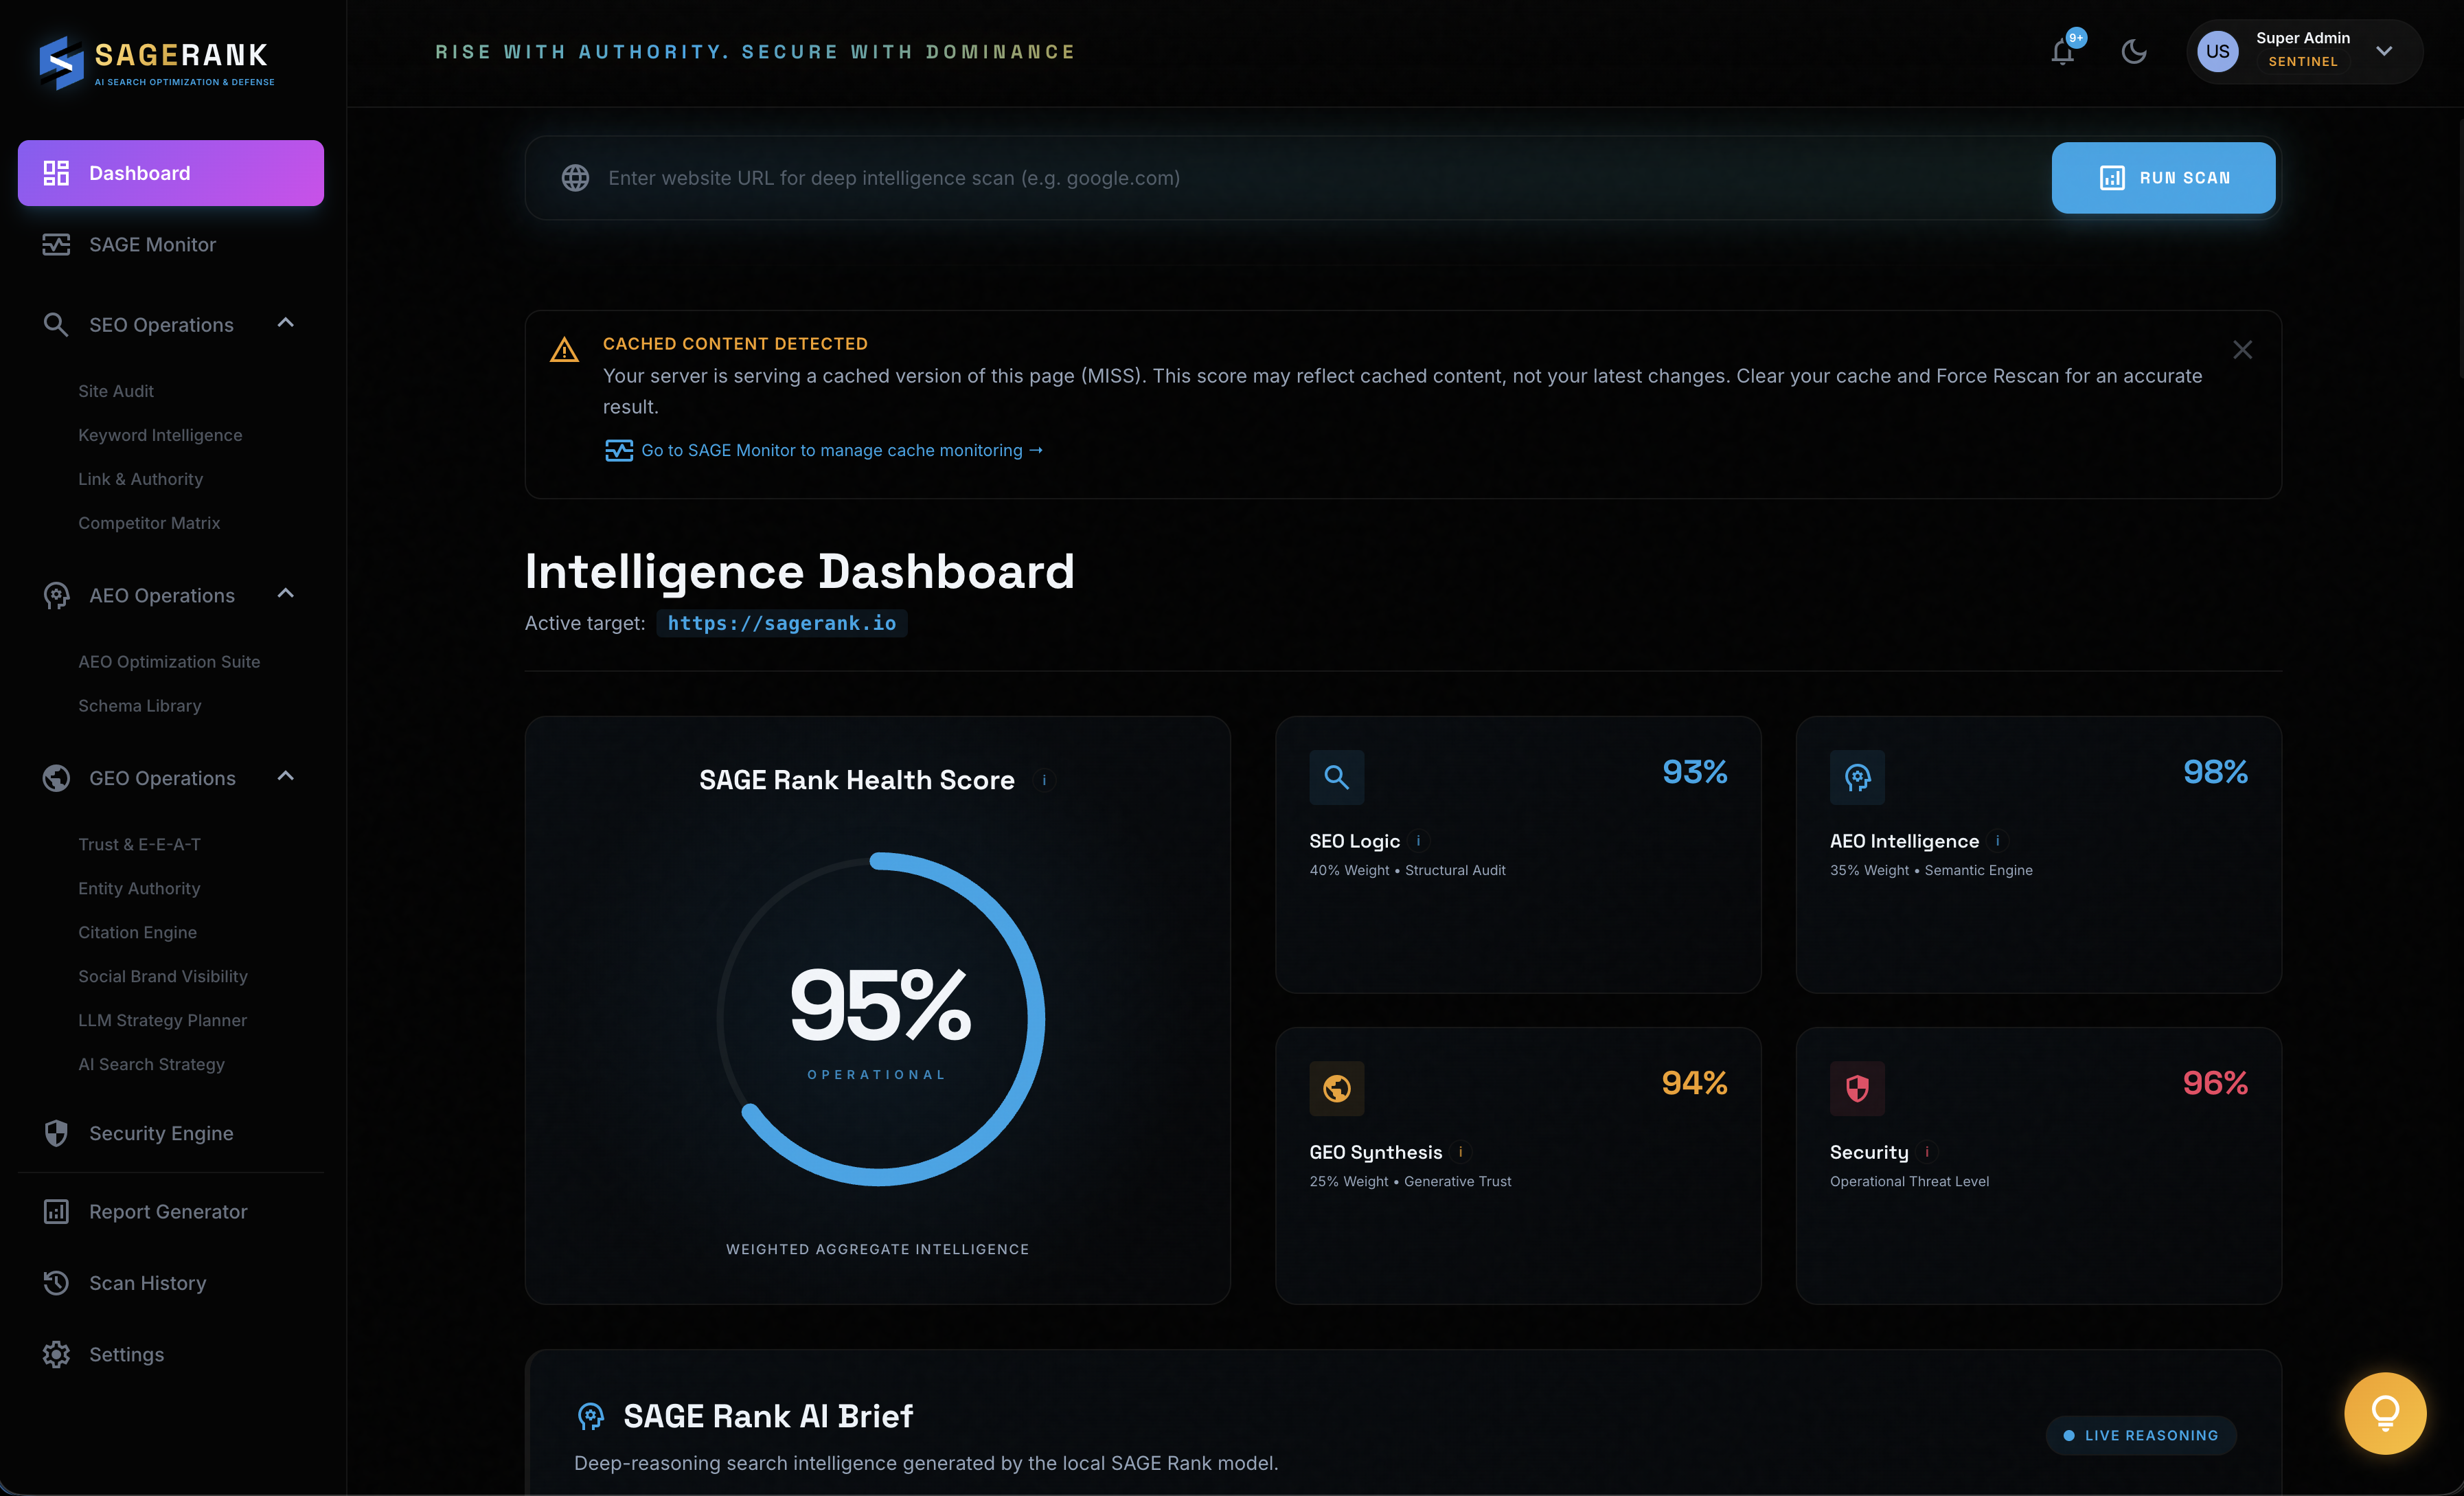Toggle dark mode moon icon
This screenshot has width=2464, height=1496.
point(2134,51)
